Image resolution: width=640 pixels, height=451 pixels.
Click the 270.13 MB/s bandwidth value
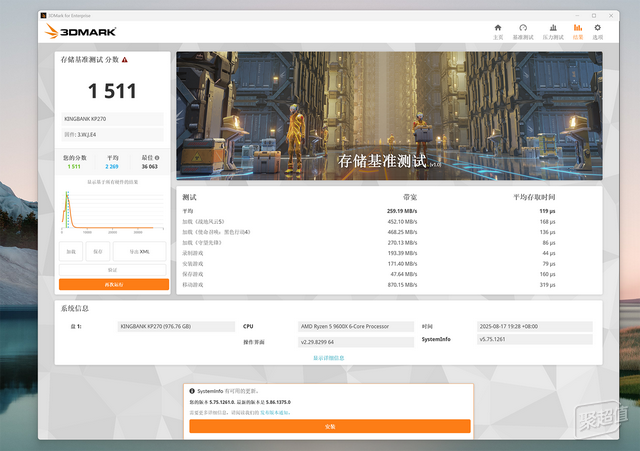pyautogui.click(x=402, y=242)
